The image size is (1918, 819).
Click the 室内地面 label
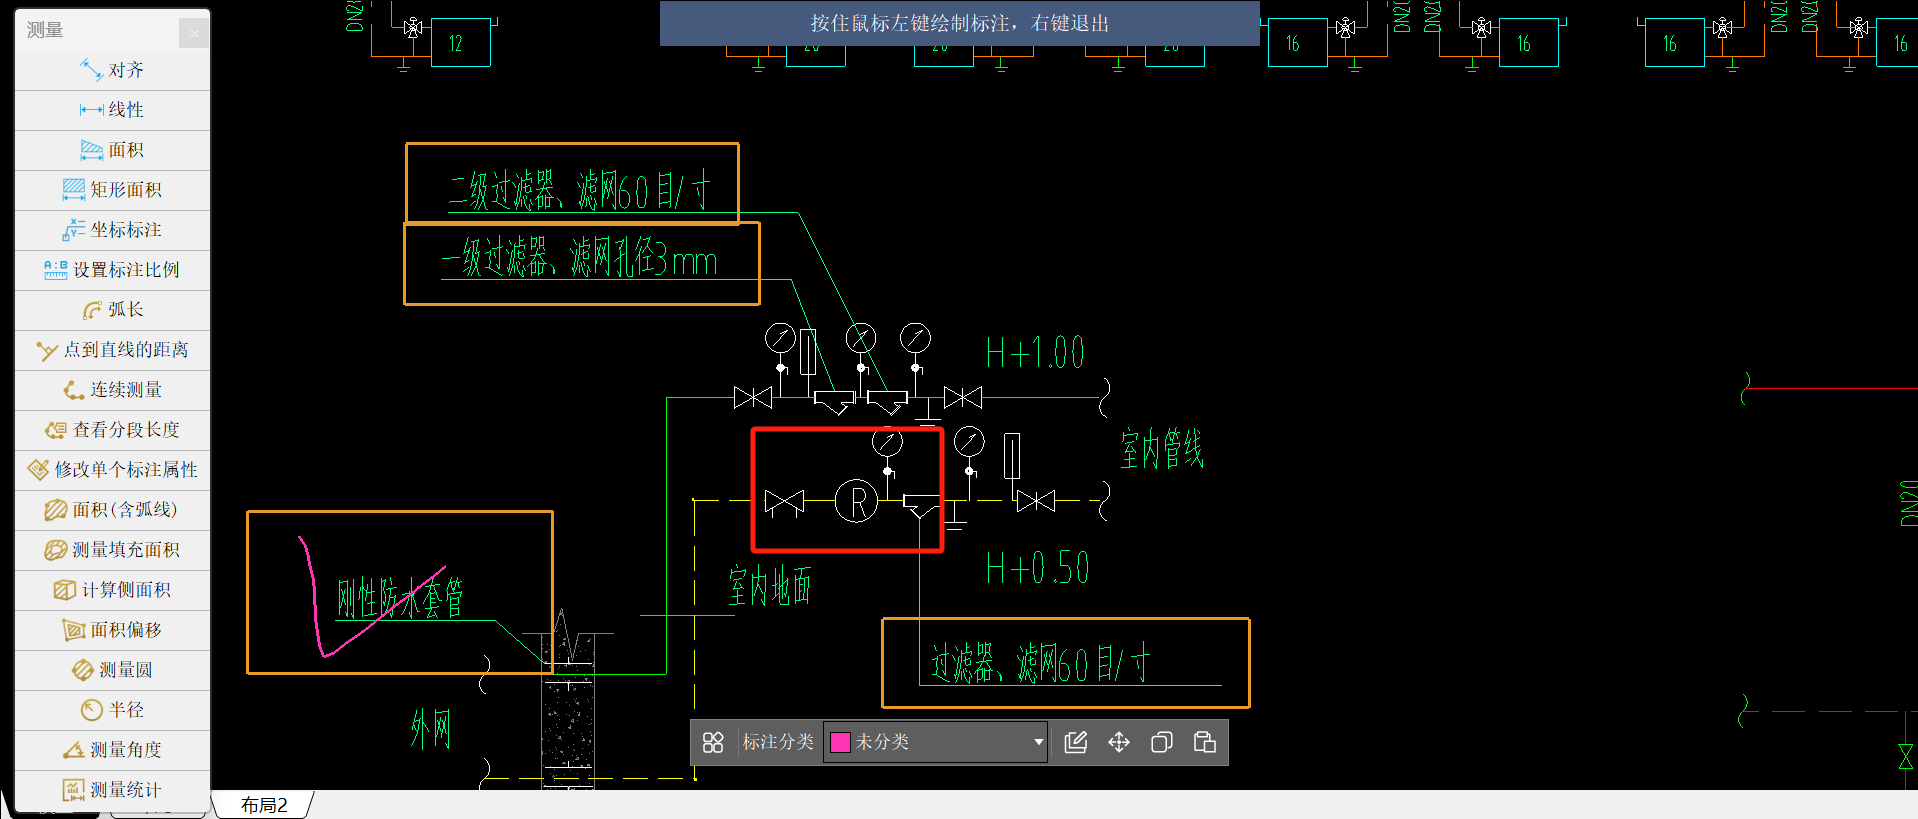point(770,586)
